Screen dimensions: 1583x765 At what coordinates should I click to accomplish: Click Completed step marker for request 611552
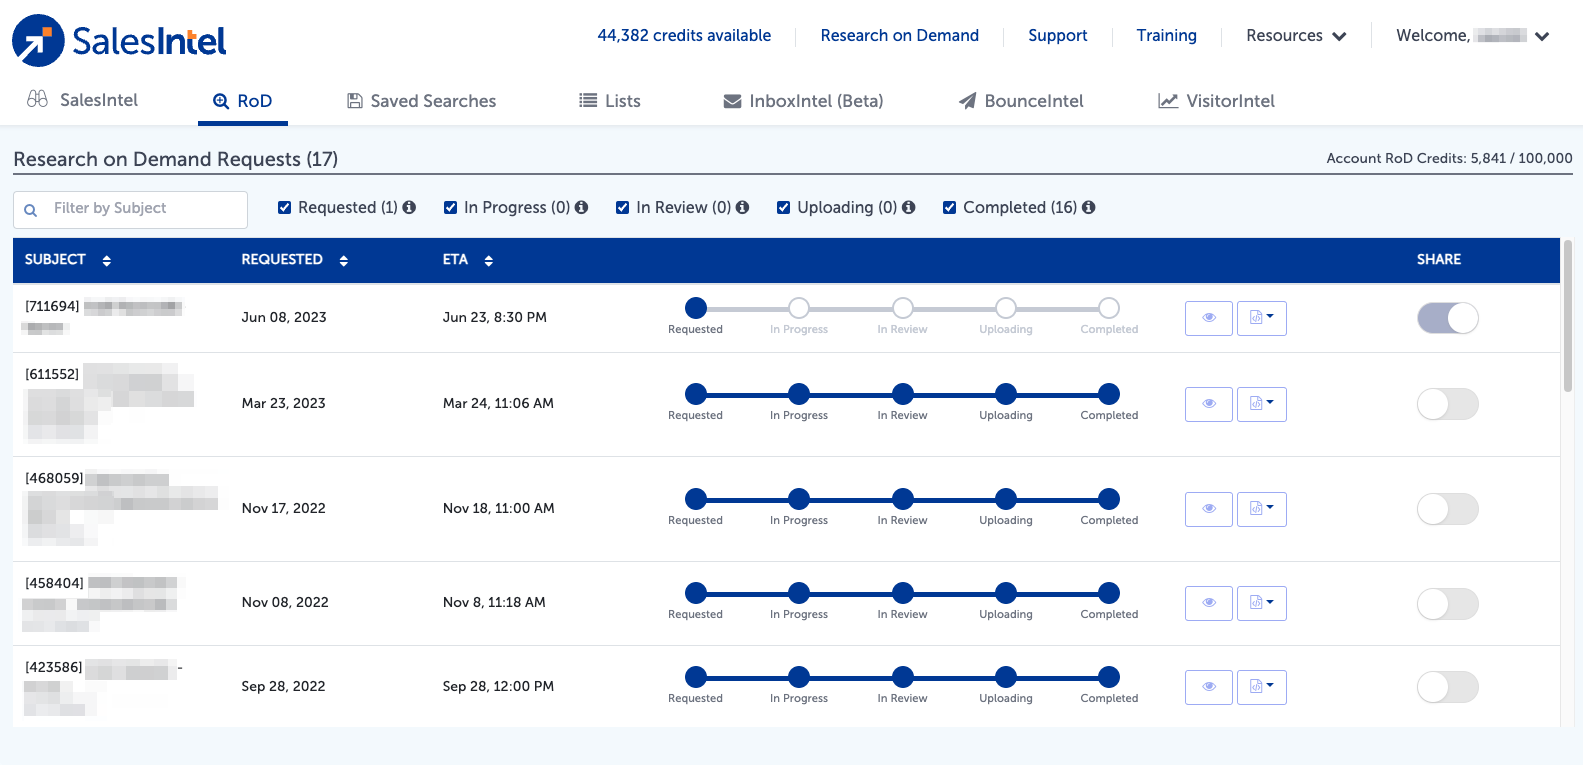(1109, 394)
